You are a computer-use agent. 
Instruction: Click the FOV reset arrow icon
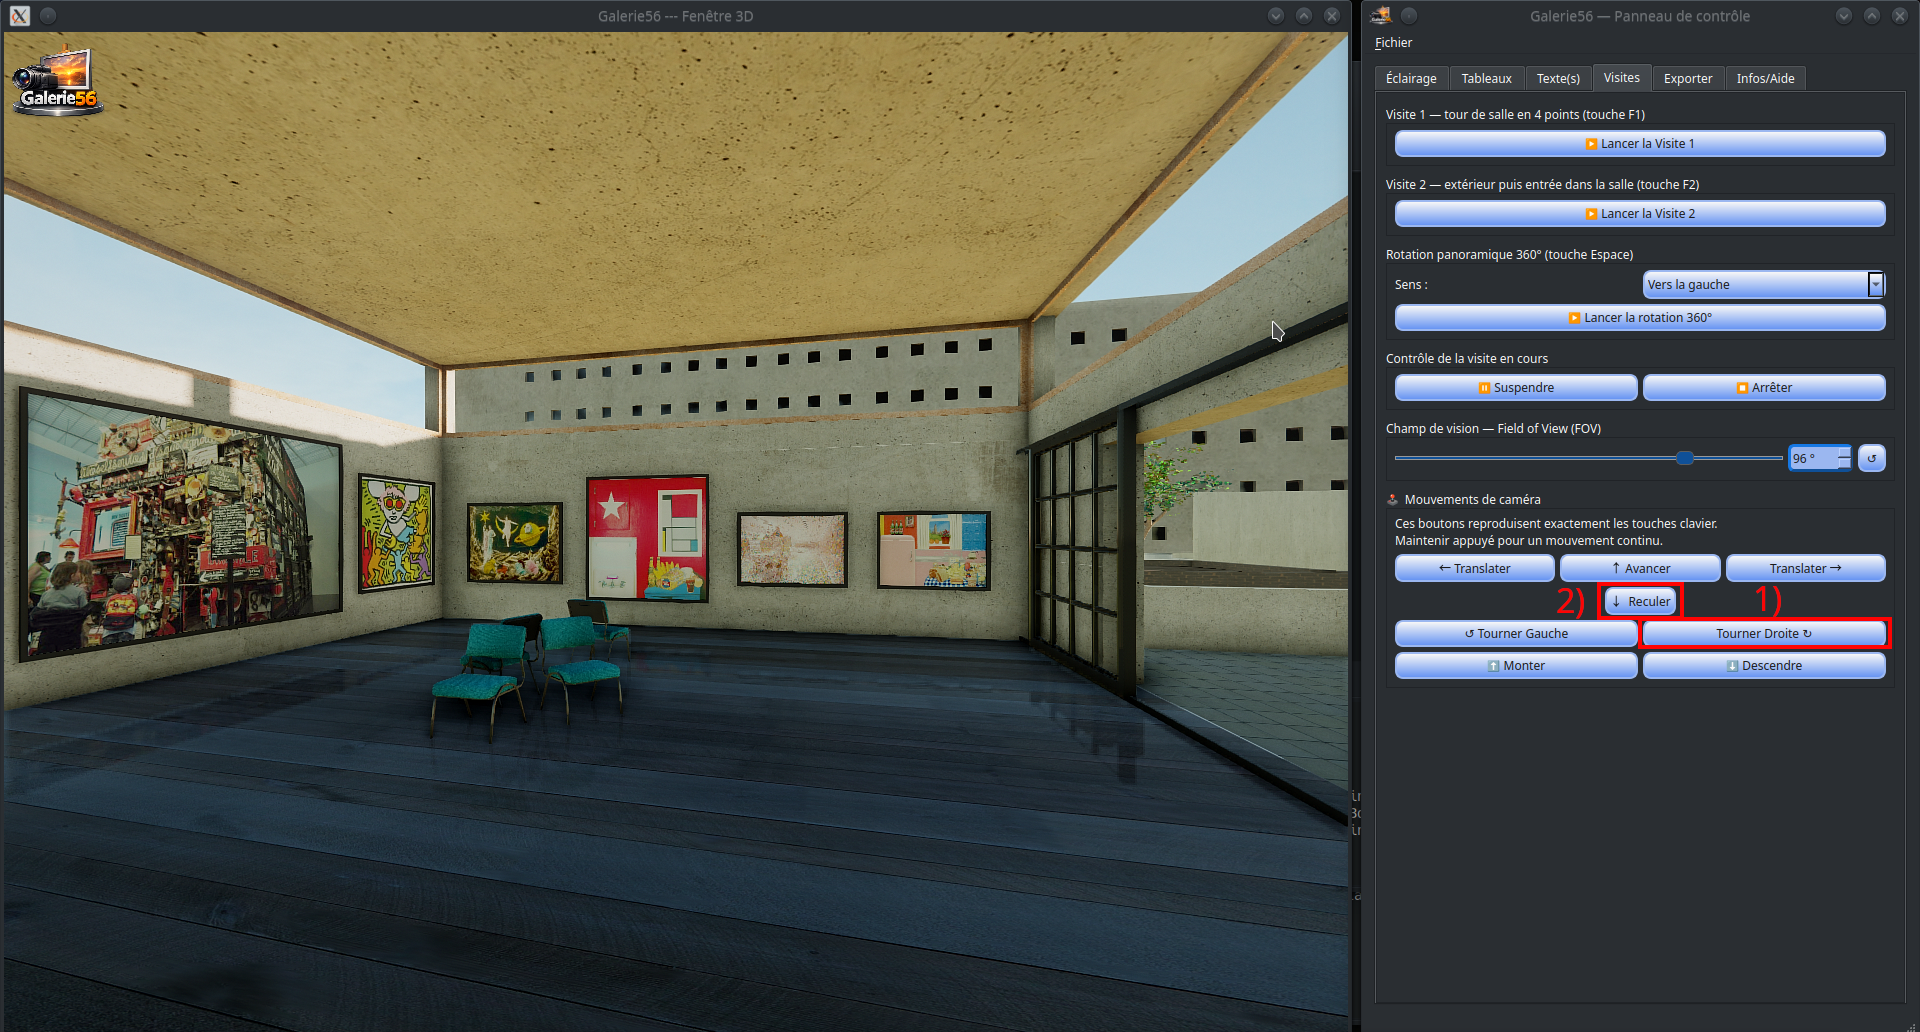1871,458
